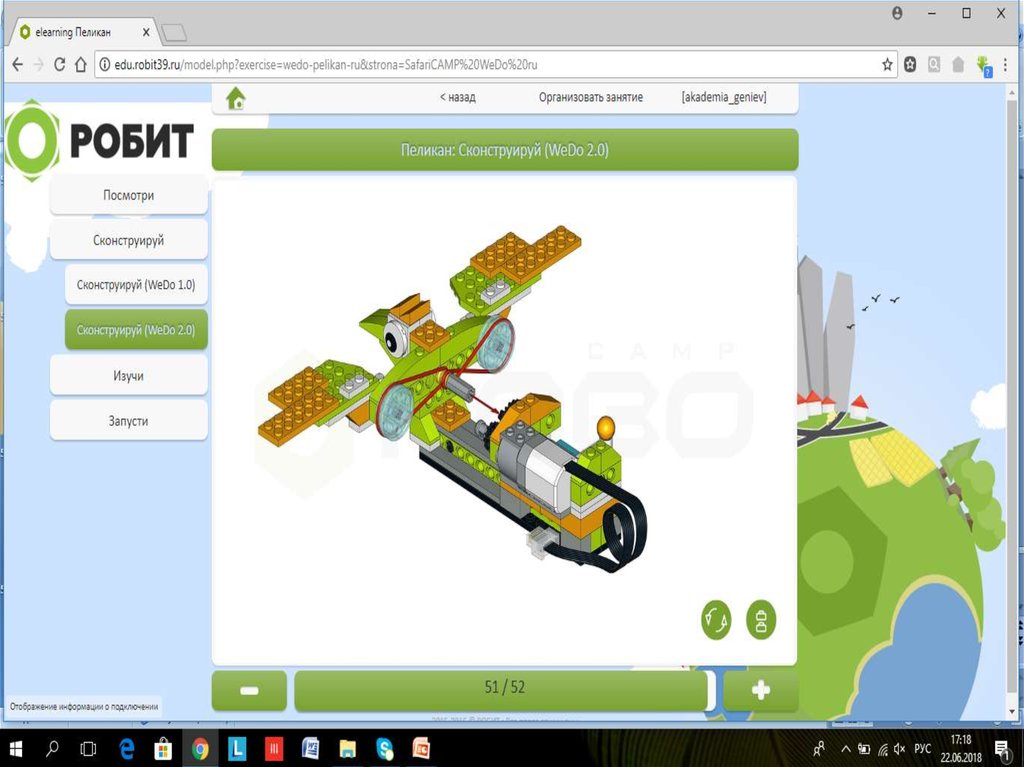1024x767 pixels.
Task: Open the Skype icon in the taskbar
Action: (385, 748)
